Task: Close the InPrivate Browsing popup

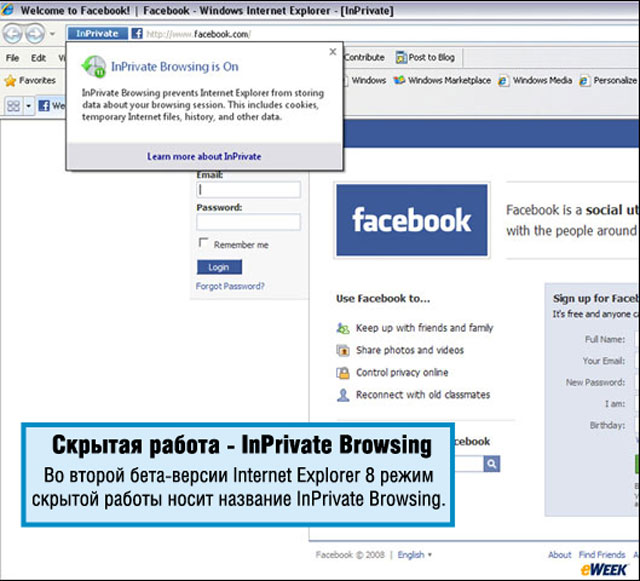Action: coord(333,52)
